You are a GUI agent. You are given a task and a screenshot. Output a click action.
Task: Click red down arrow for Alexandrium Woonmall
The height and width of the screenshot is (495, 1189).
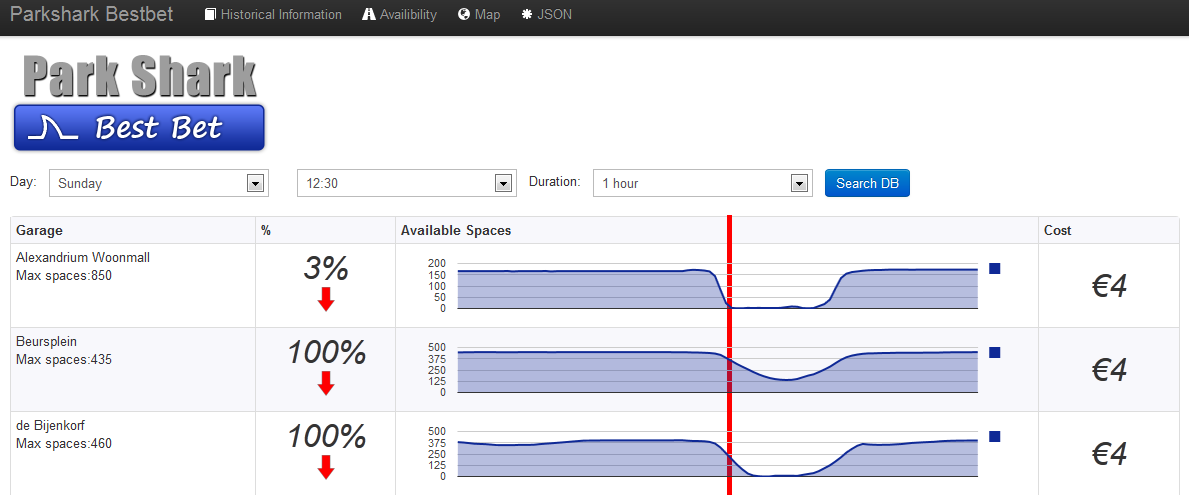pyautogui.click(x=326, y=299)
